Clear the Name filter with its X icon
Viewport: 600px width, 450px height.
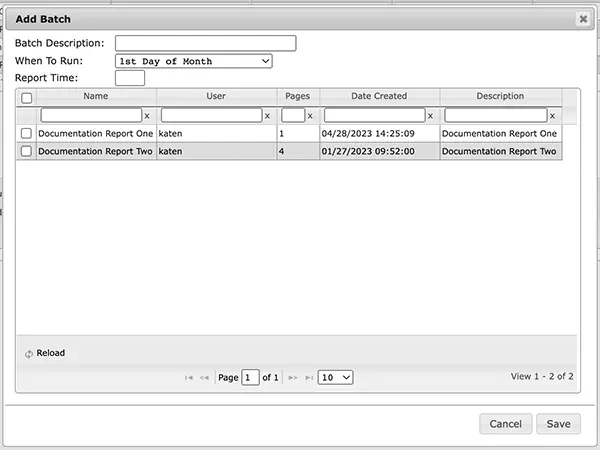point(147,116)
